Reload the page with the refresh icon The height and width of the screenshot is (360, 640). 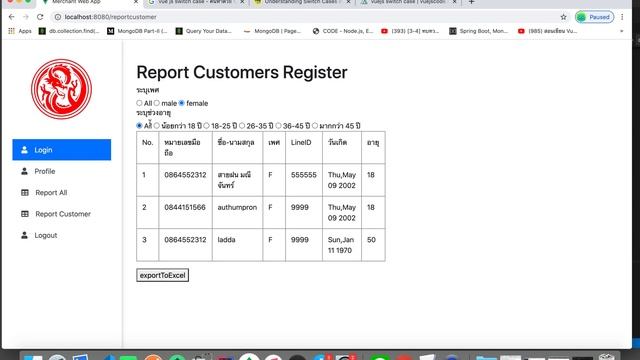(x=40, y=17)
